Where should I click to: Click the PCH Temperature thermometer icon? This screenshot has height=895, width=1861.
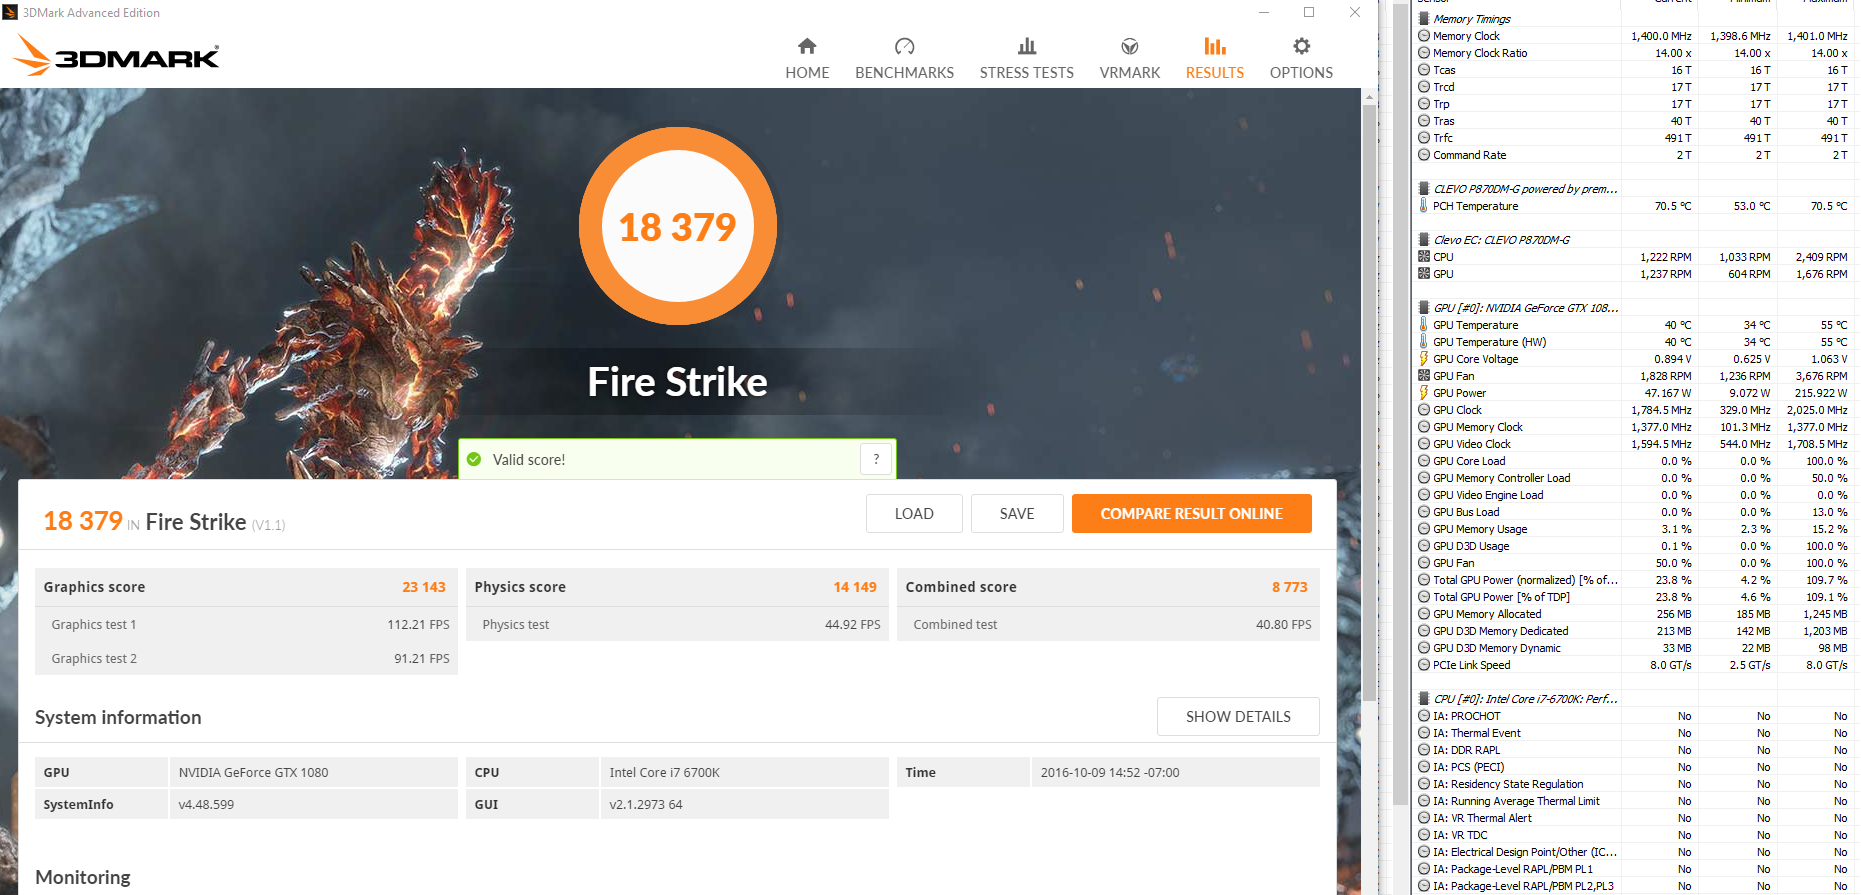pos(1424,206)
